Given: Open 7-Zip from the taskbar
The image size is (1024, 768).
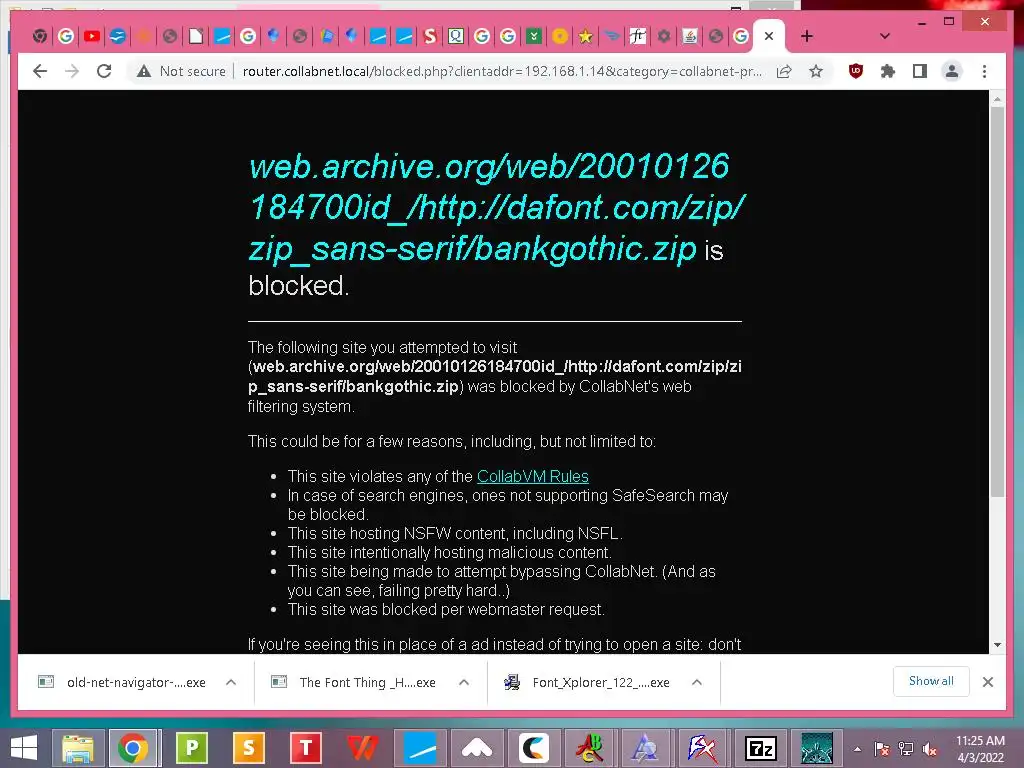Looking at the screenshot, I should pos(760,748).
